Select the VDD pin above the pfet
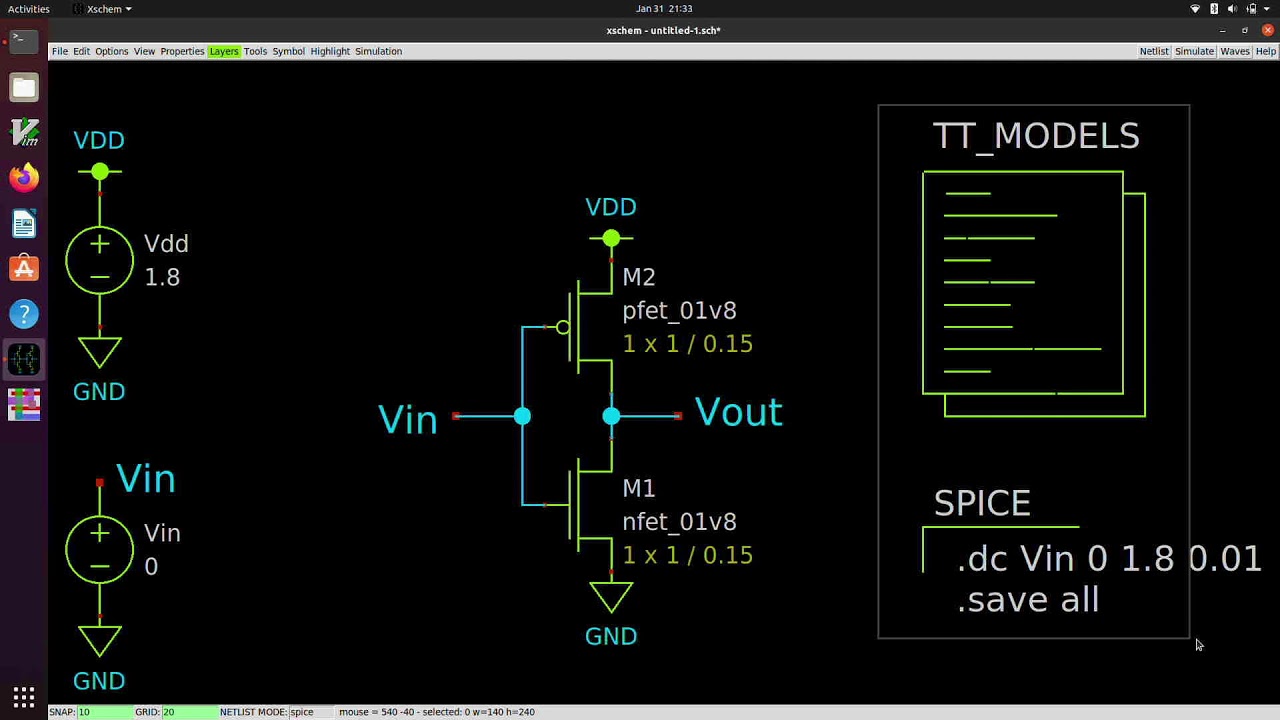1280x720 pixels. [611, 238]
